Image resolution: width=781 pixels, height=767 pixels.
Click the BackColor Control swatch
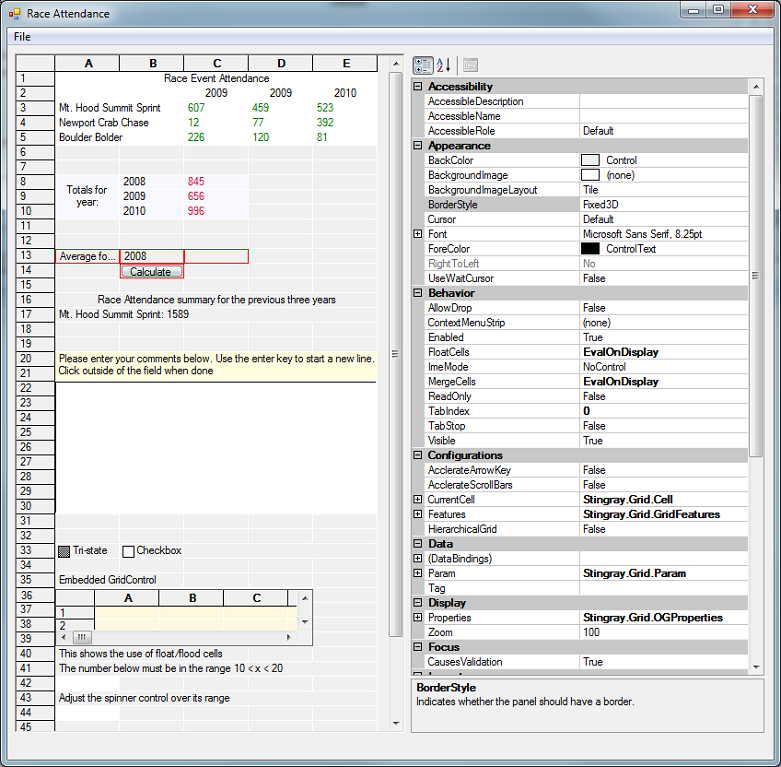[590, 160]
